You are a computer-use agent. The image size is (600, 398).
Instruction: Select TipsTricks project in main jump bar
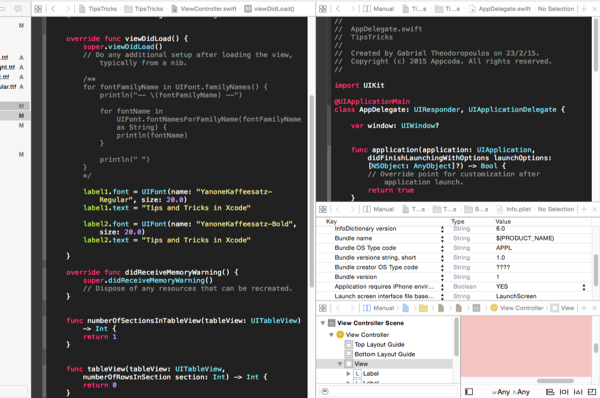(98, 9)
